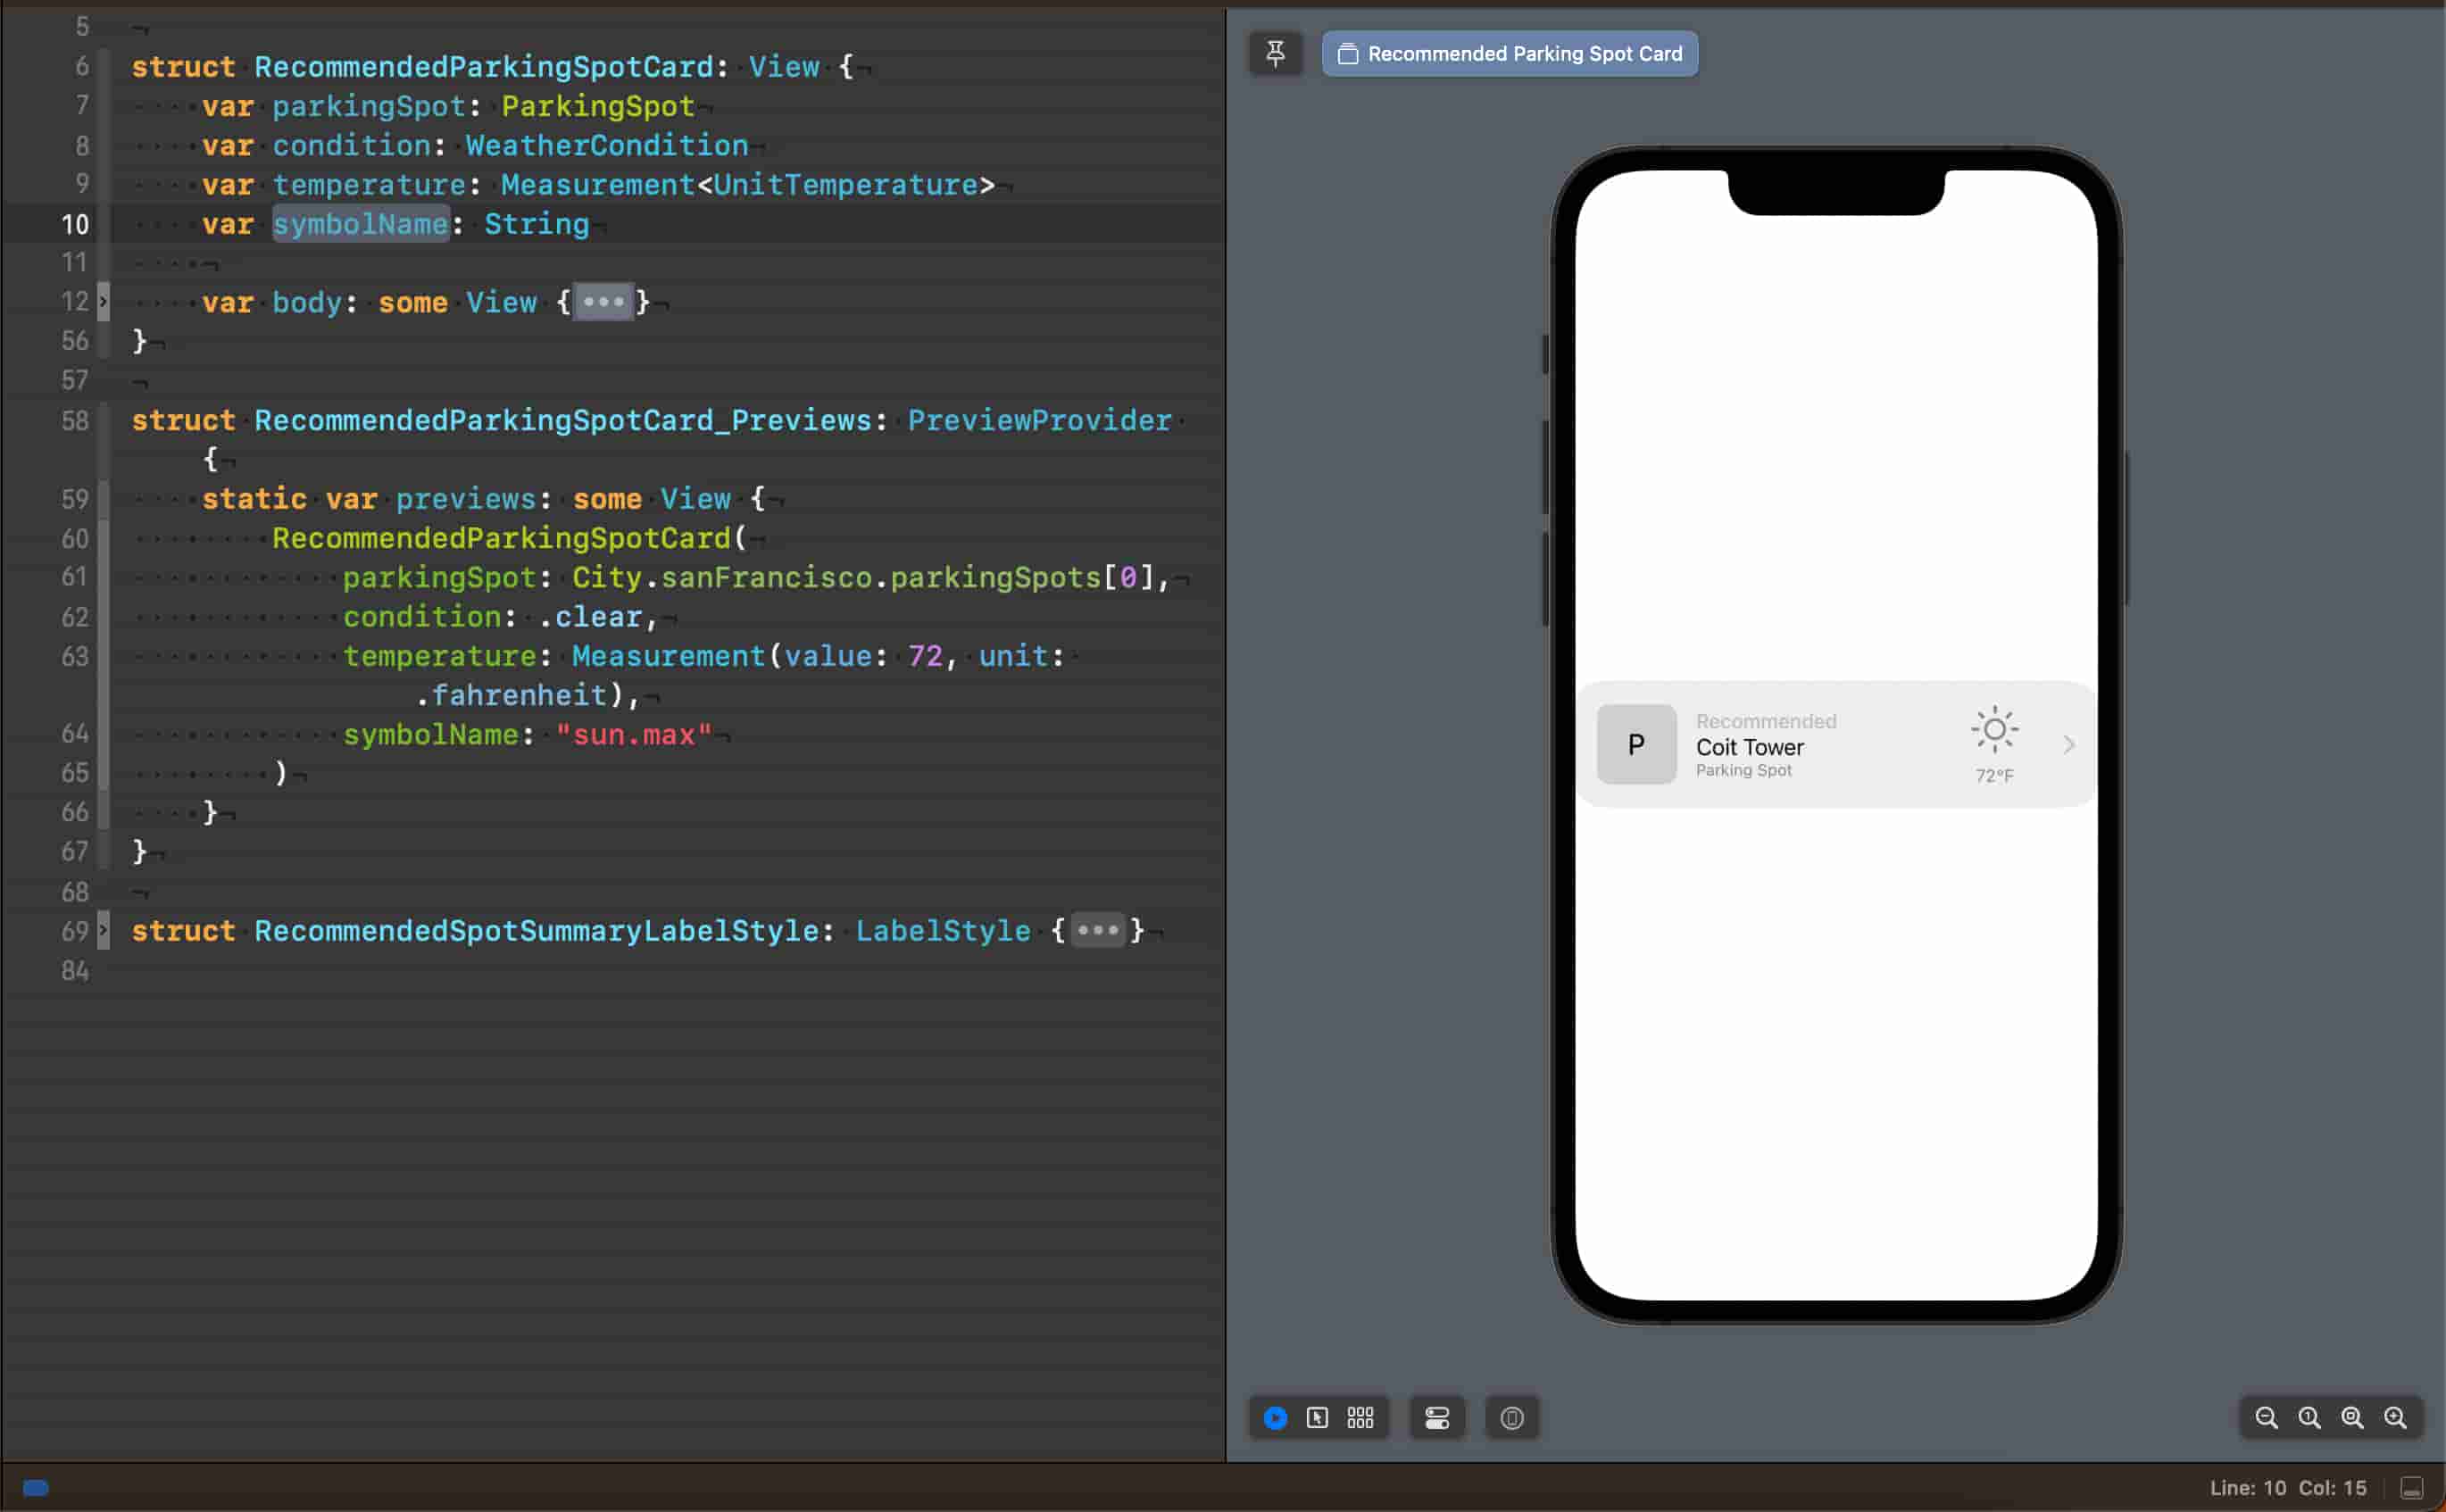Switch to live preview mode

(1275, 1417)
